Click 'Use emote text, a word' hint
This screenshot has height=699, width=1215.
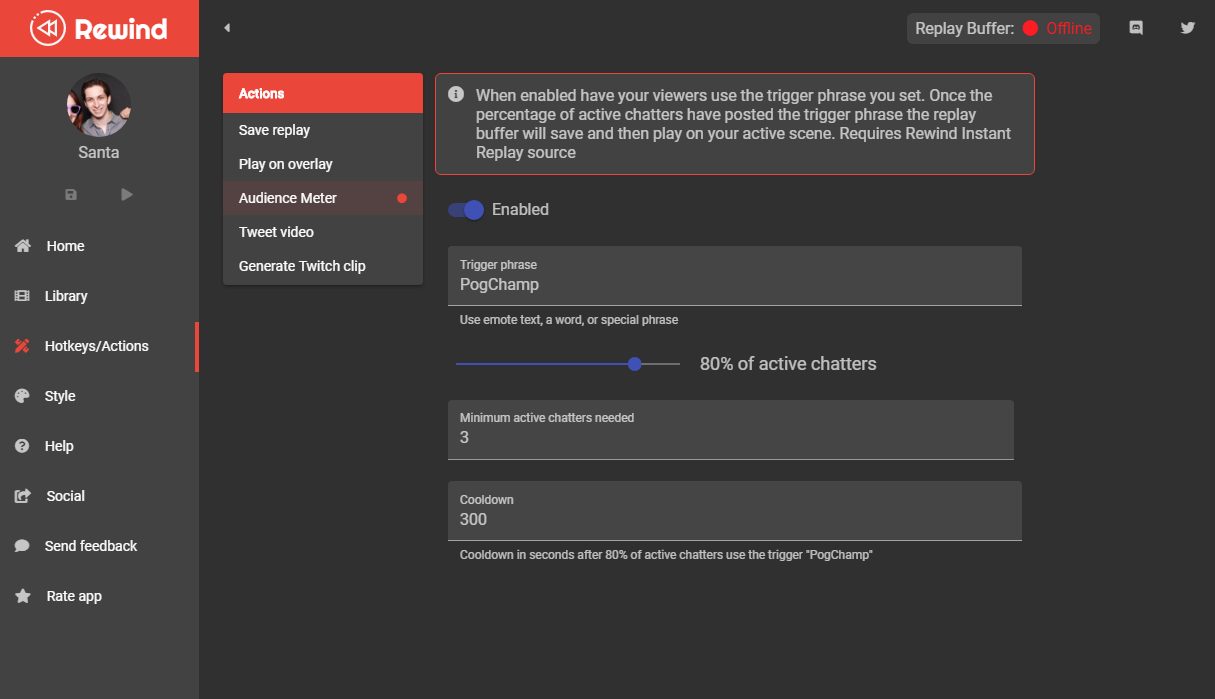click(569, 320)
